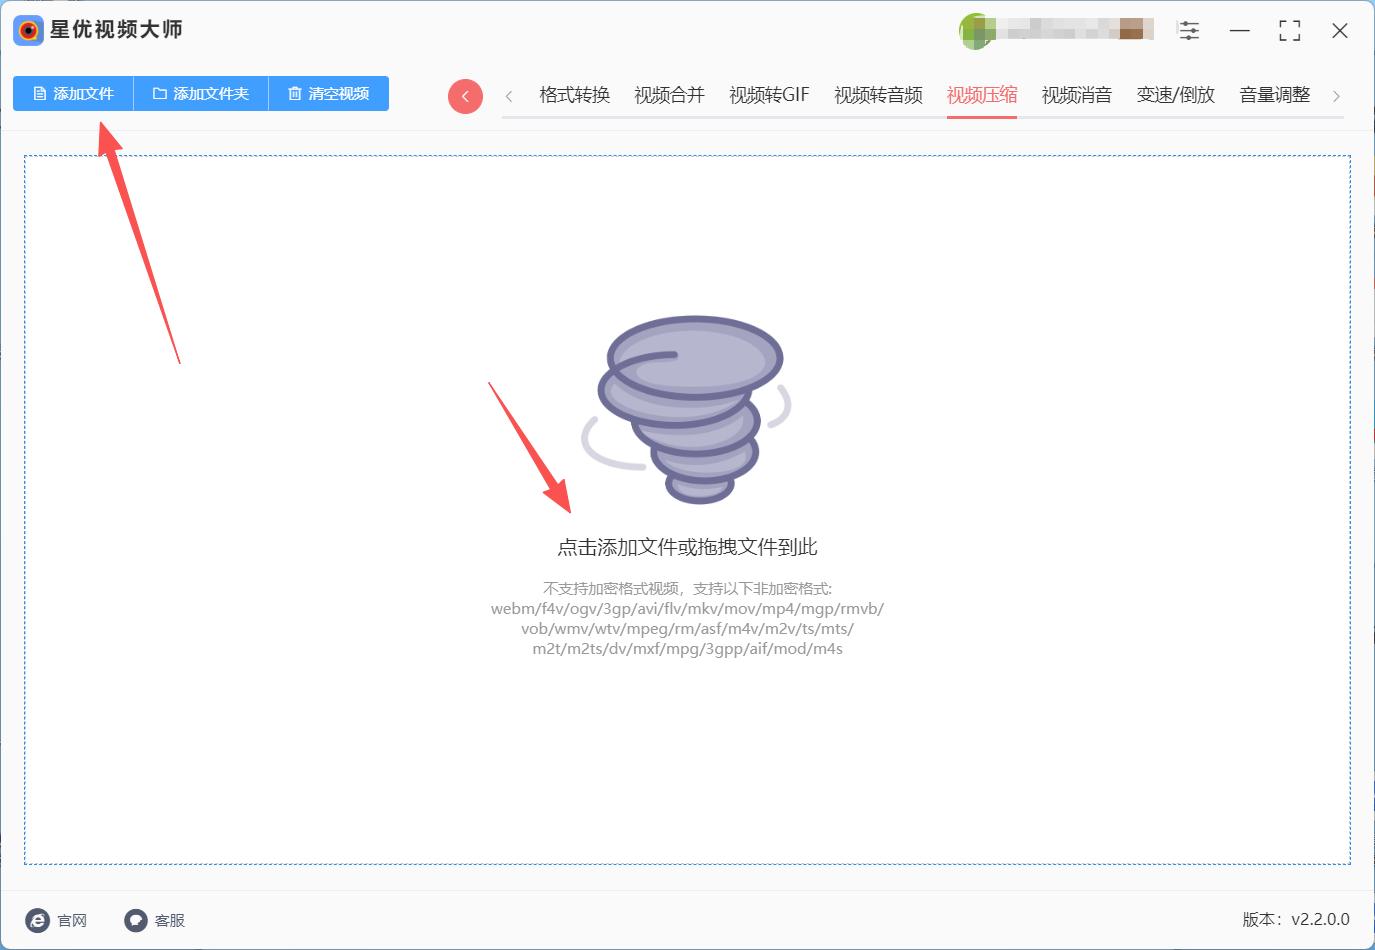Open the settings sliders icon in title bar
This screenshot has height=950, width=1375.
[1189, 31]
